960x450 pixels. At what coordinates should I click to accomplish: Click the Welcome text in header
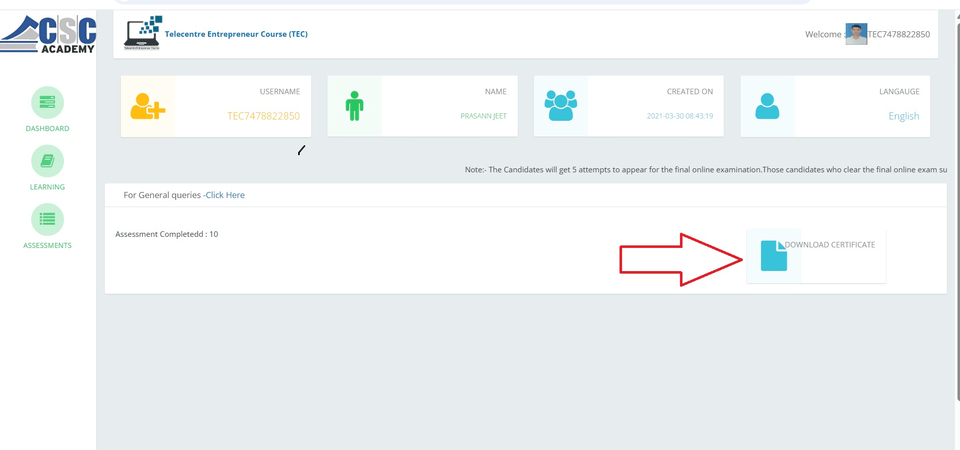pyautogui.click(x=823, y=34)
